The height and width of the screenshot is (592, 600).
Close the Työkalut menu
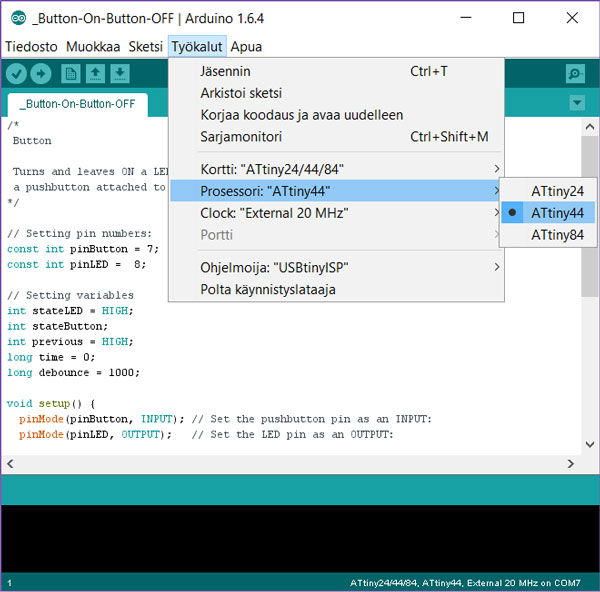[197, 47]
